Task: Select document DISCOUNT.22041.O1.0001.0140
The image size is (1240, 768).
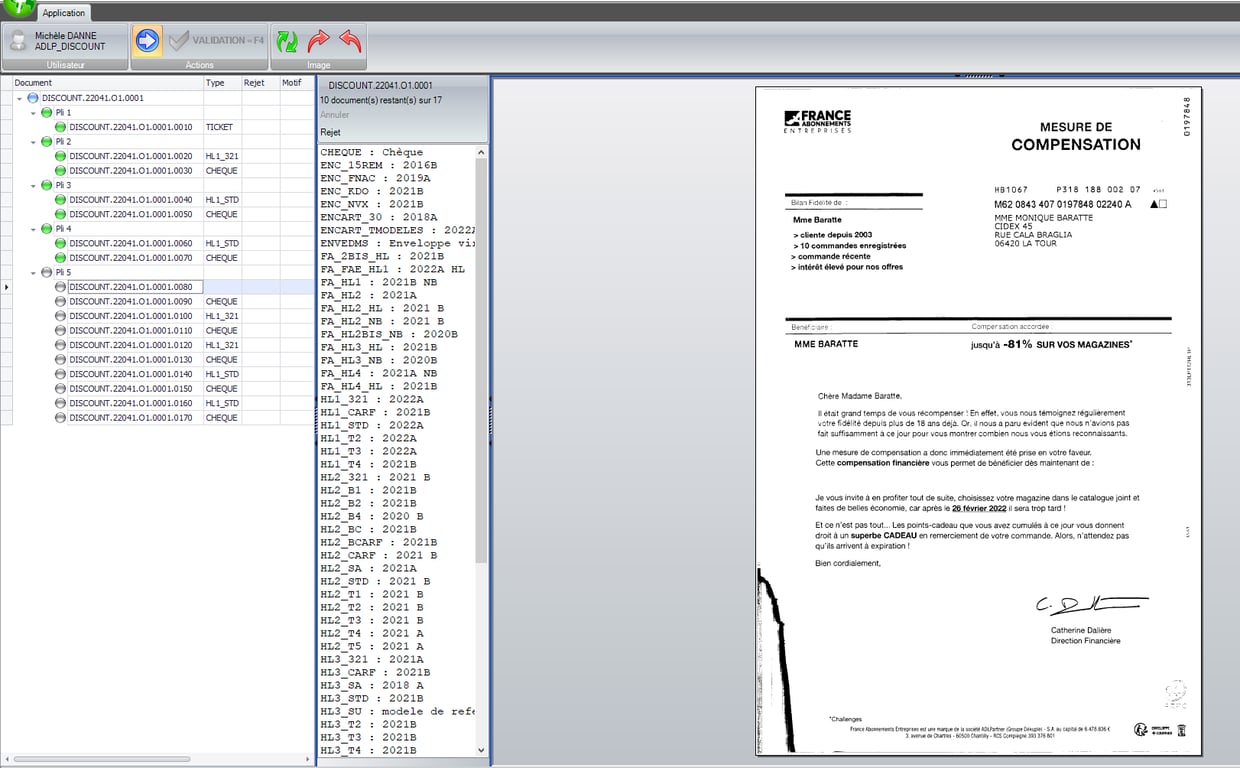Action: pyautogui.click(x=131, y=374)
